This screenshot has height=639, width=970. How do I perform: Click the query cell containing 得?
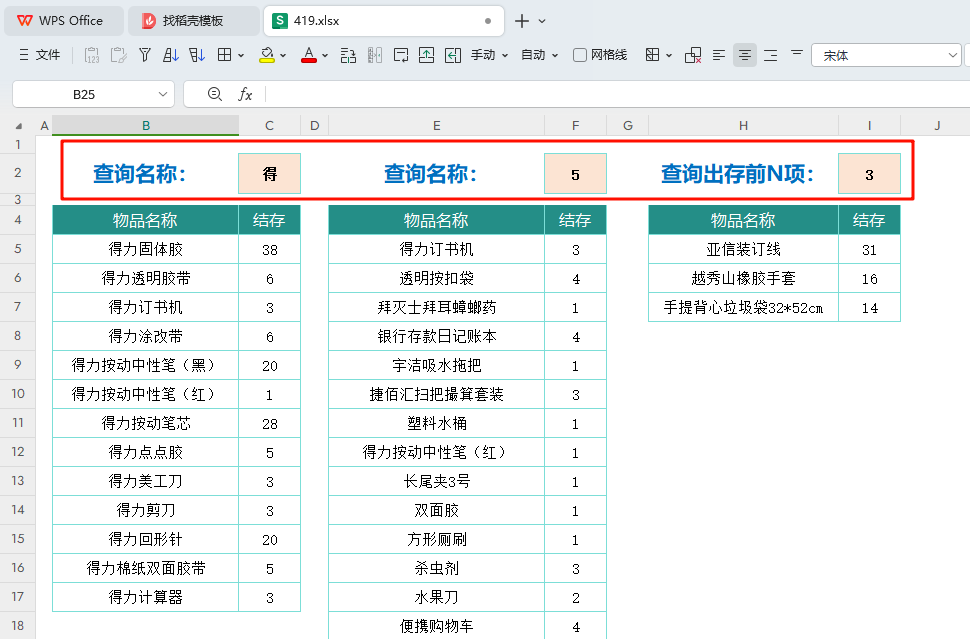click(x=269, y=174)
